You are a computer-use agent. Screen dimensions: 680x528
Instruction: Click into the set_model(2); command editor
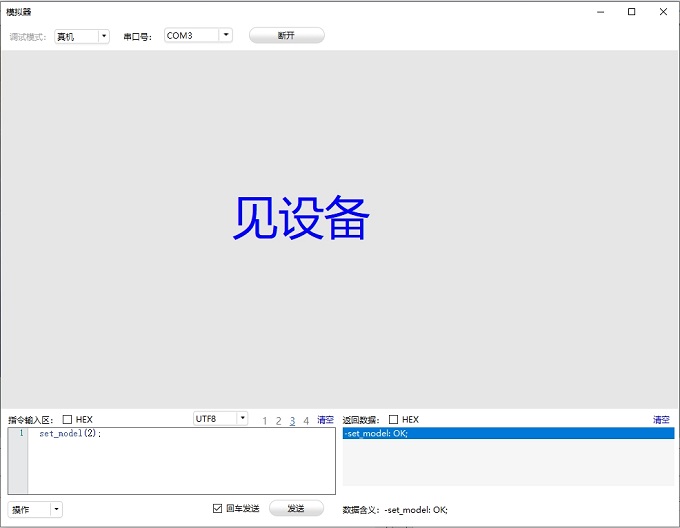tap(181, 460)
